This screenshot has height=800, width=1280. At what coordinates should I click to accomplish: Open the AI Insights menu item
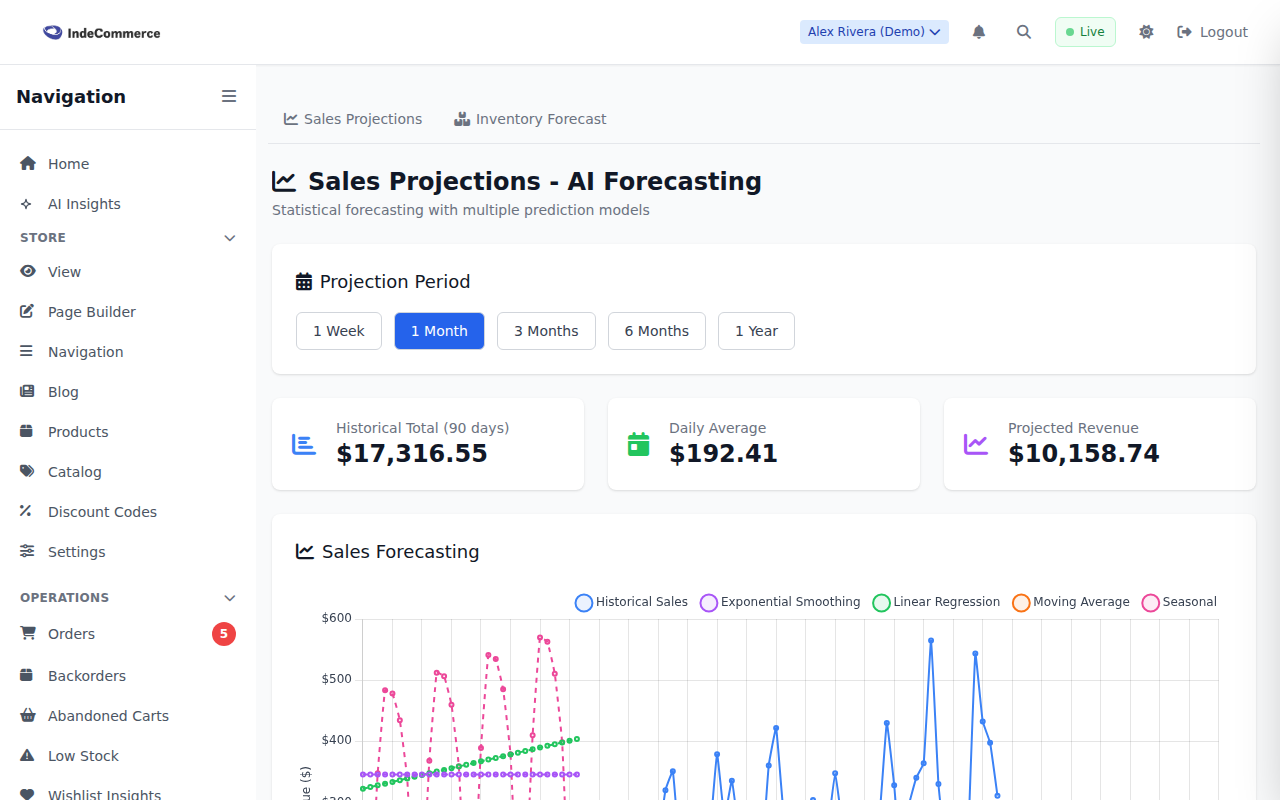coord(128,204)
